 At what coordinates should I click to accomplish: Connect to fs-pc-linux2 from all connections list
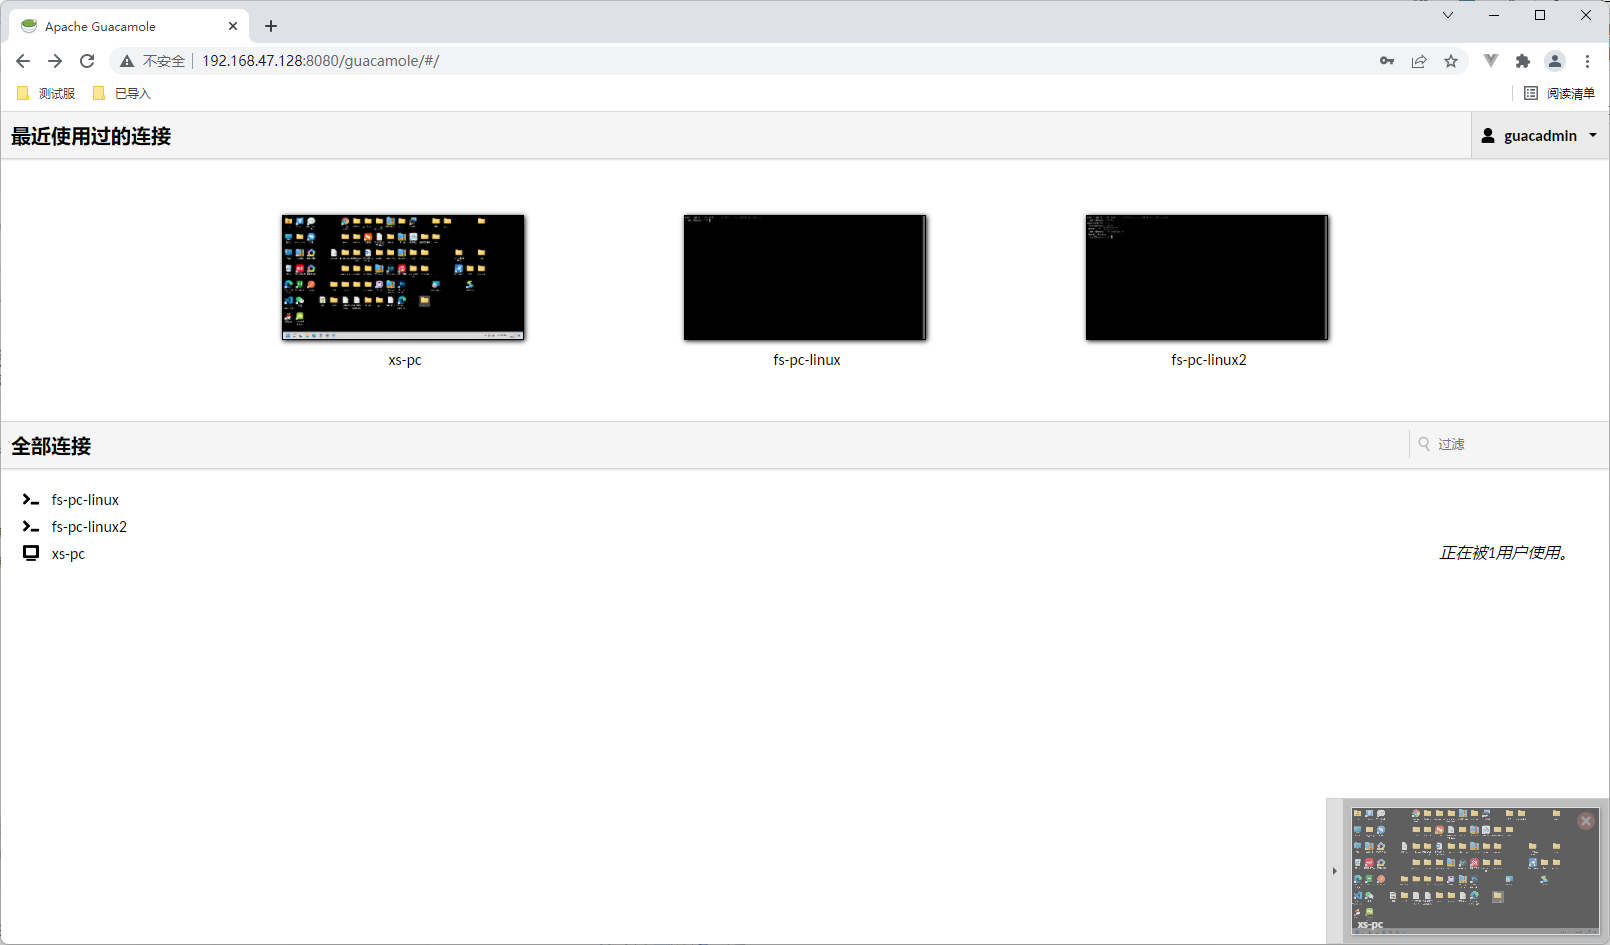pos(89,527)
